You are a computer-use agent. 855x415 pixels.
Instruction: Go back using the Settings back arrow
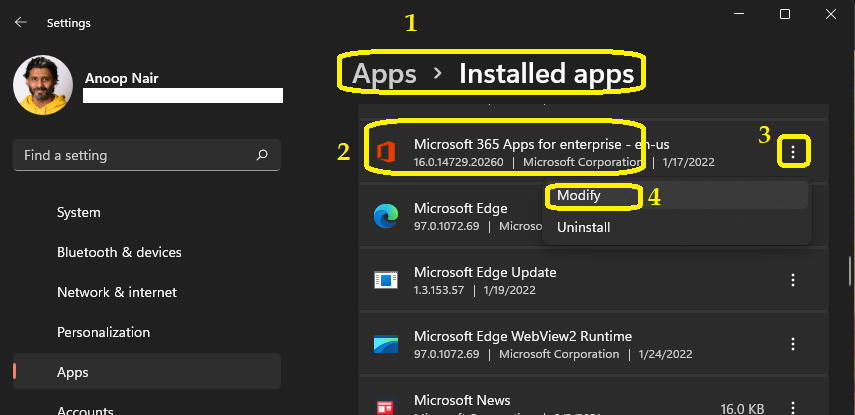[21, 22]
